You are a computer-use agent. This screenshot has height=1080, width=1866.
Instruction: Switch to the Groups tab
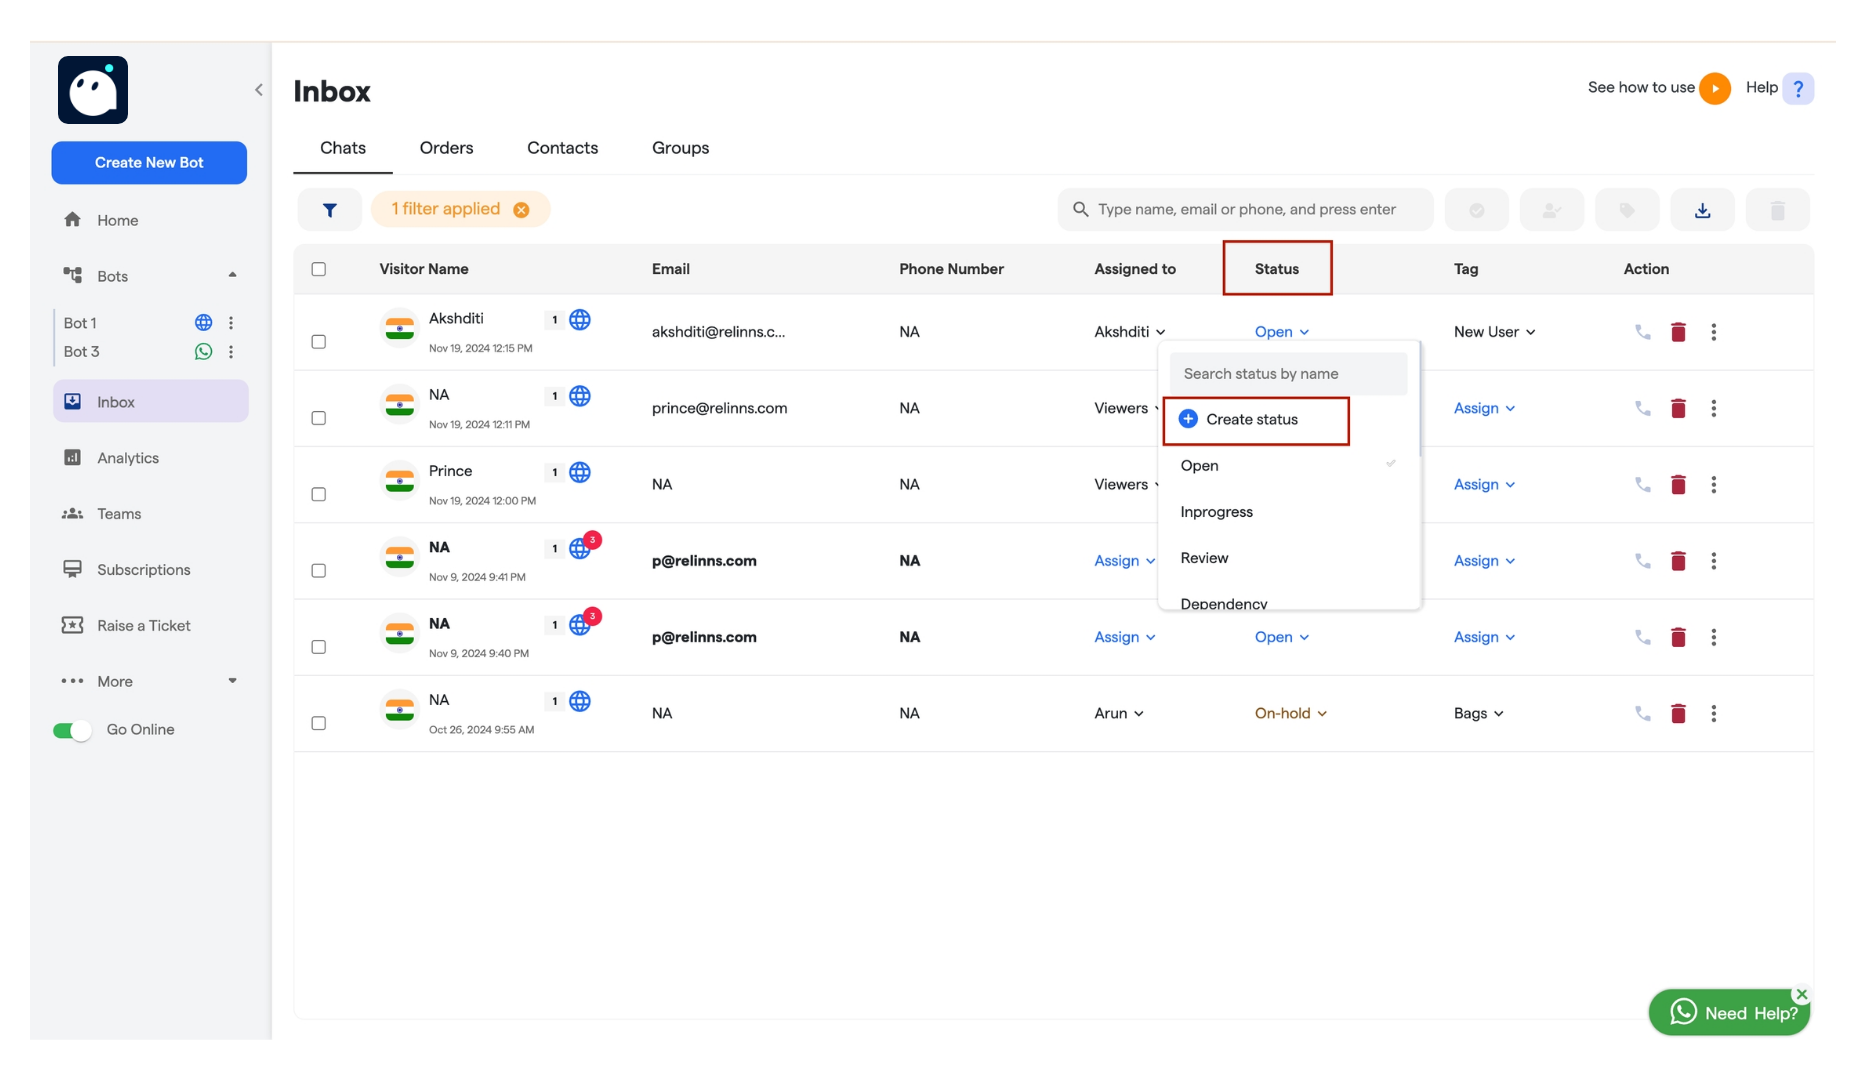point(680,148)
